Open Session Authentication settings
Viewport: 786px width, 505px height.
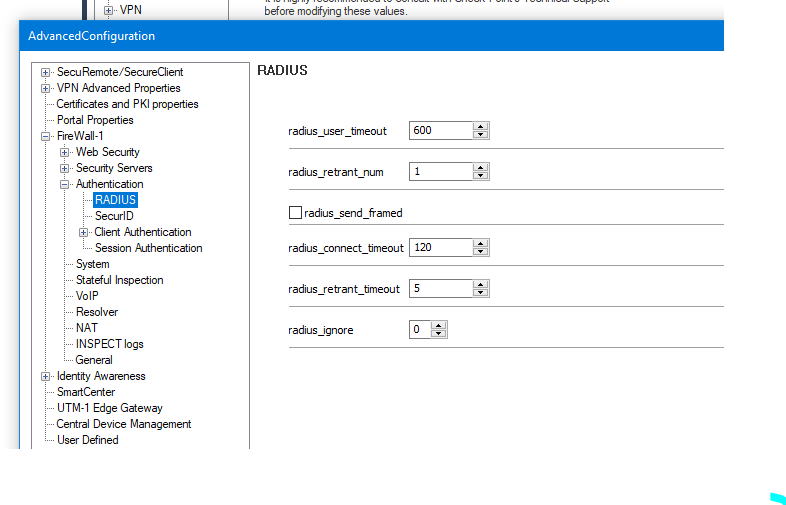pyautogui.click(x=148, y=248)
